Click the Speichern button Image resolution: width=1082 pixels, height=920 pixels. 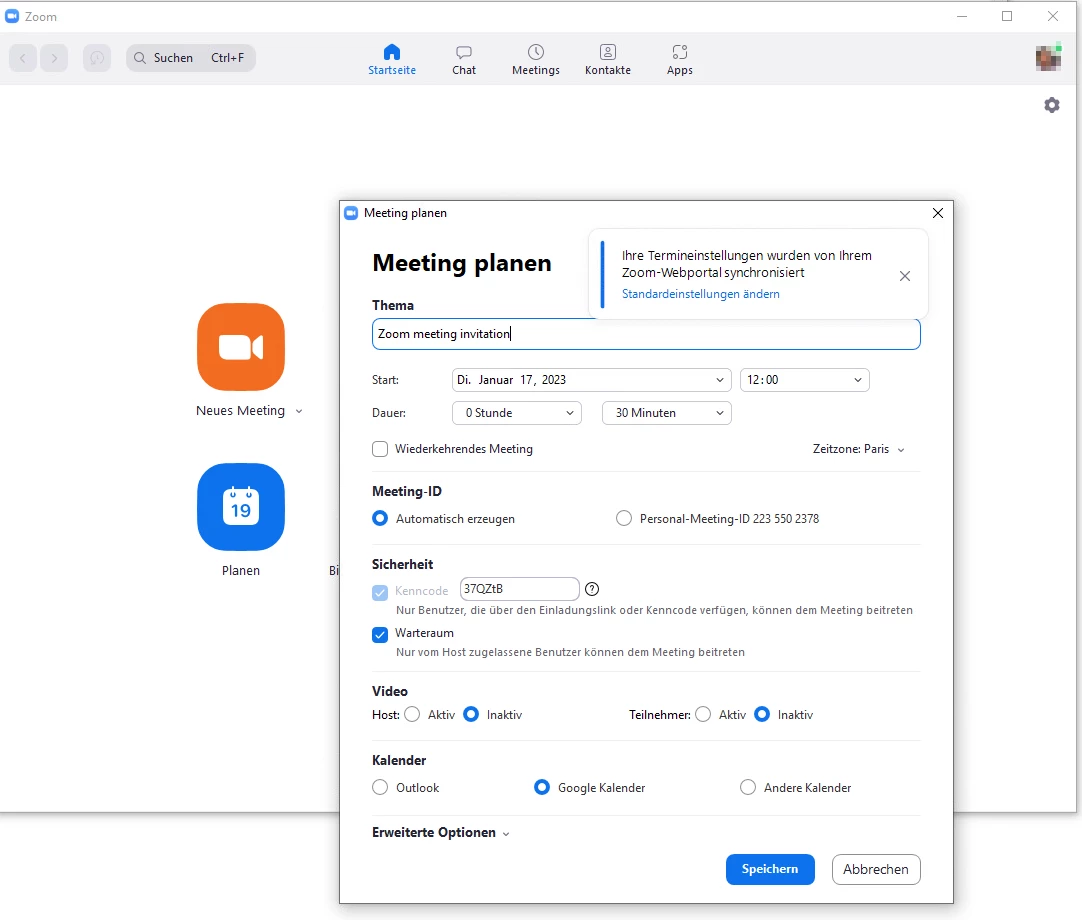click(x=770, y=870)
